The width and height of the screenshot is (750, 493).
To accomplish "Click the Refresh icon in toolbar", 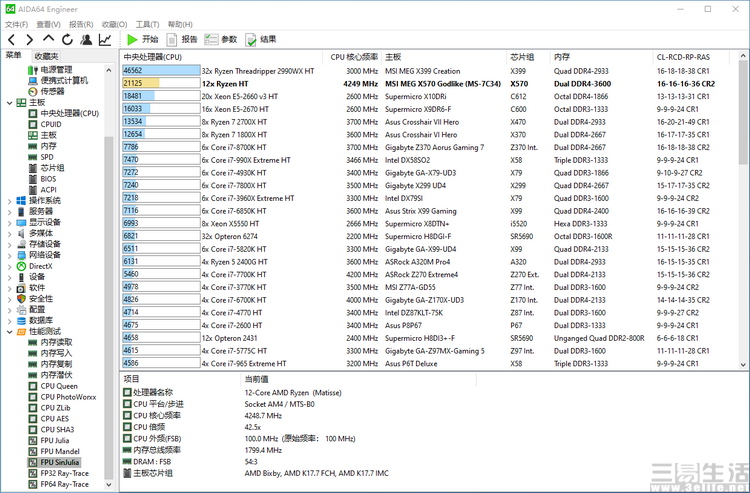I will 67,40.
